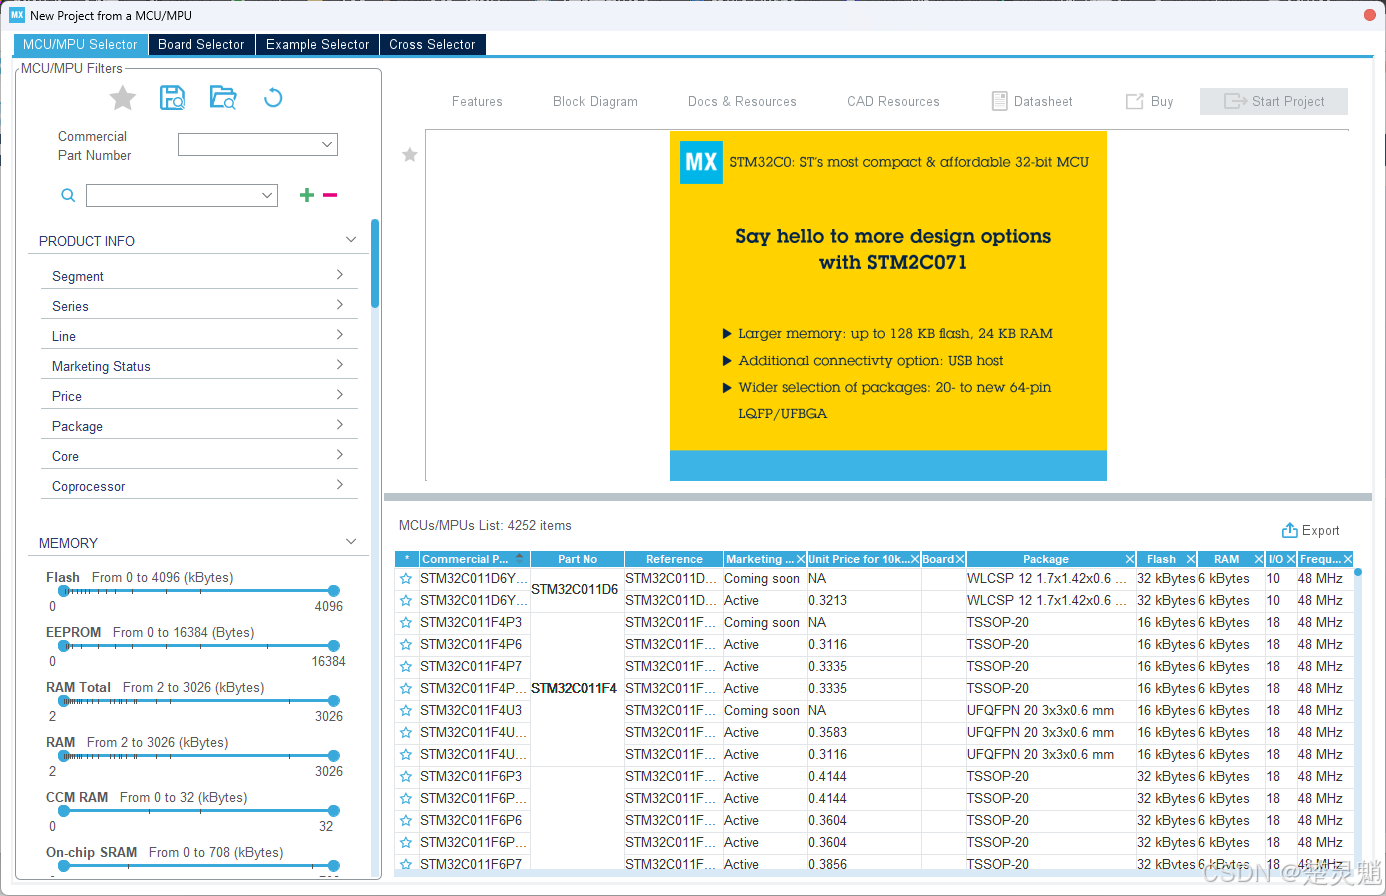Close the Package column with its X
This screenshot has width=1386, height=896.
(1130, 559)
